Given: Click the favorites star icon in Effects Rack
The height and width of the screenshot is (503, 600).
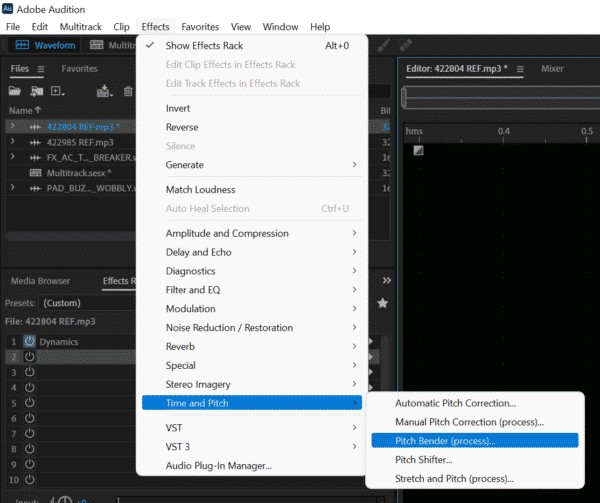Looking at the screenshot, I should [382, 303].
